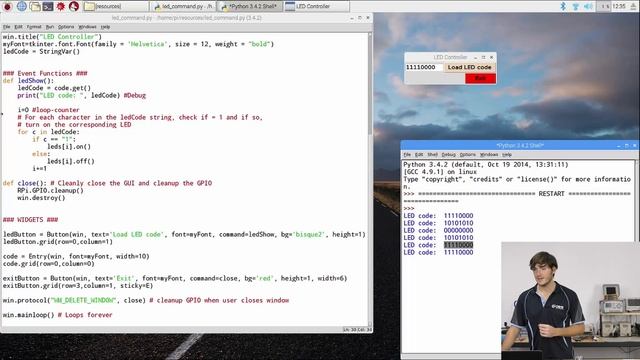The width and height of the screenshot is (640, 360).
Task: Click the '### WIDGETS ###' comment in editor
Action: 31,220
